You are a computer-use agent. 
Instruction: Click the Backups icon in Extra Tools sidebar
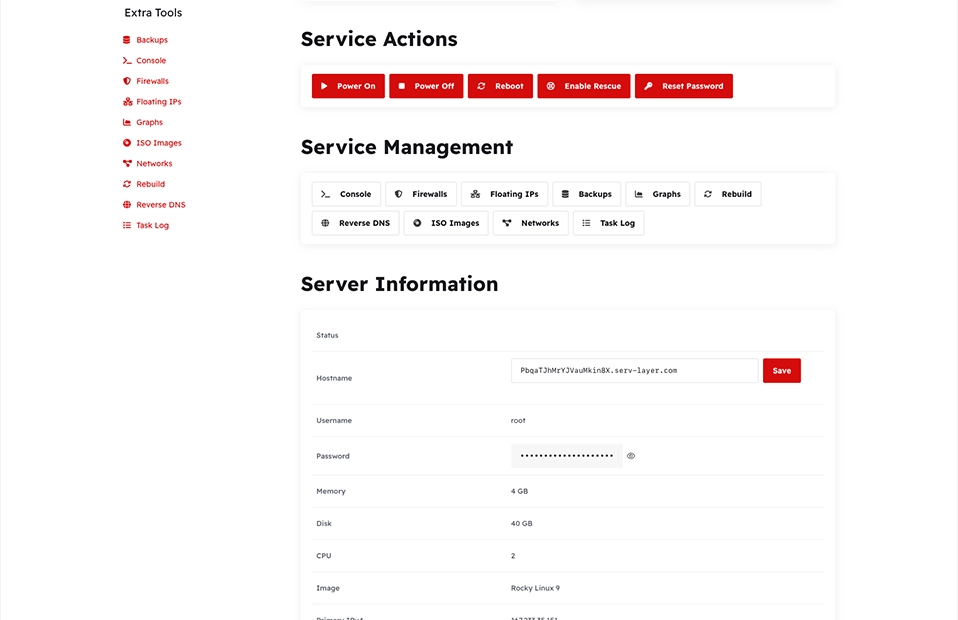126,40
